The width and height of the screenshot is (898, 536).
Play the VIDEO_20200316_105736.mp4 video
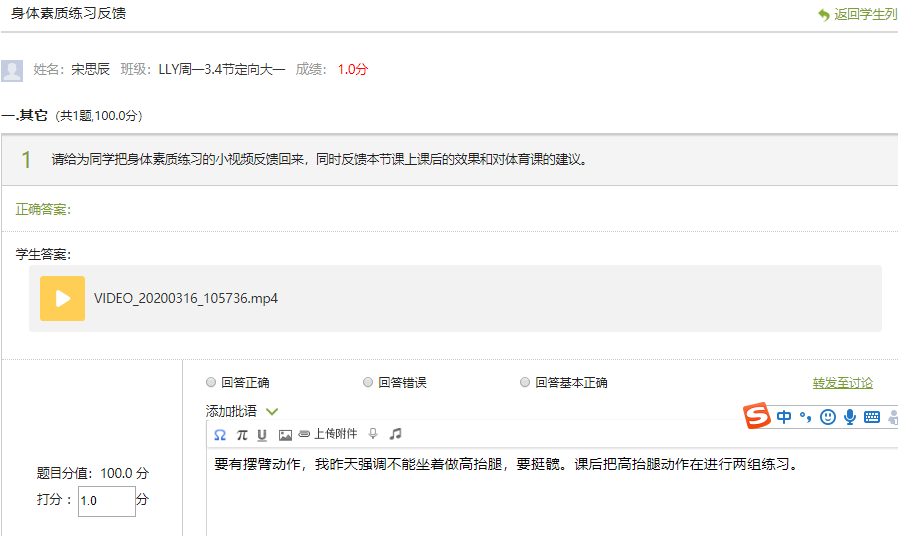click(x=62, y=298)
